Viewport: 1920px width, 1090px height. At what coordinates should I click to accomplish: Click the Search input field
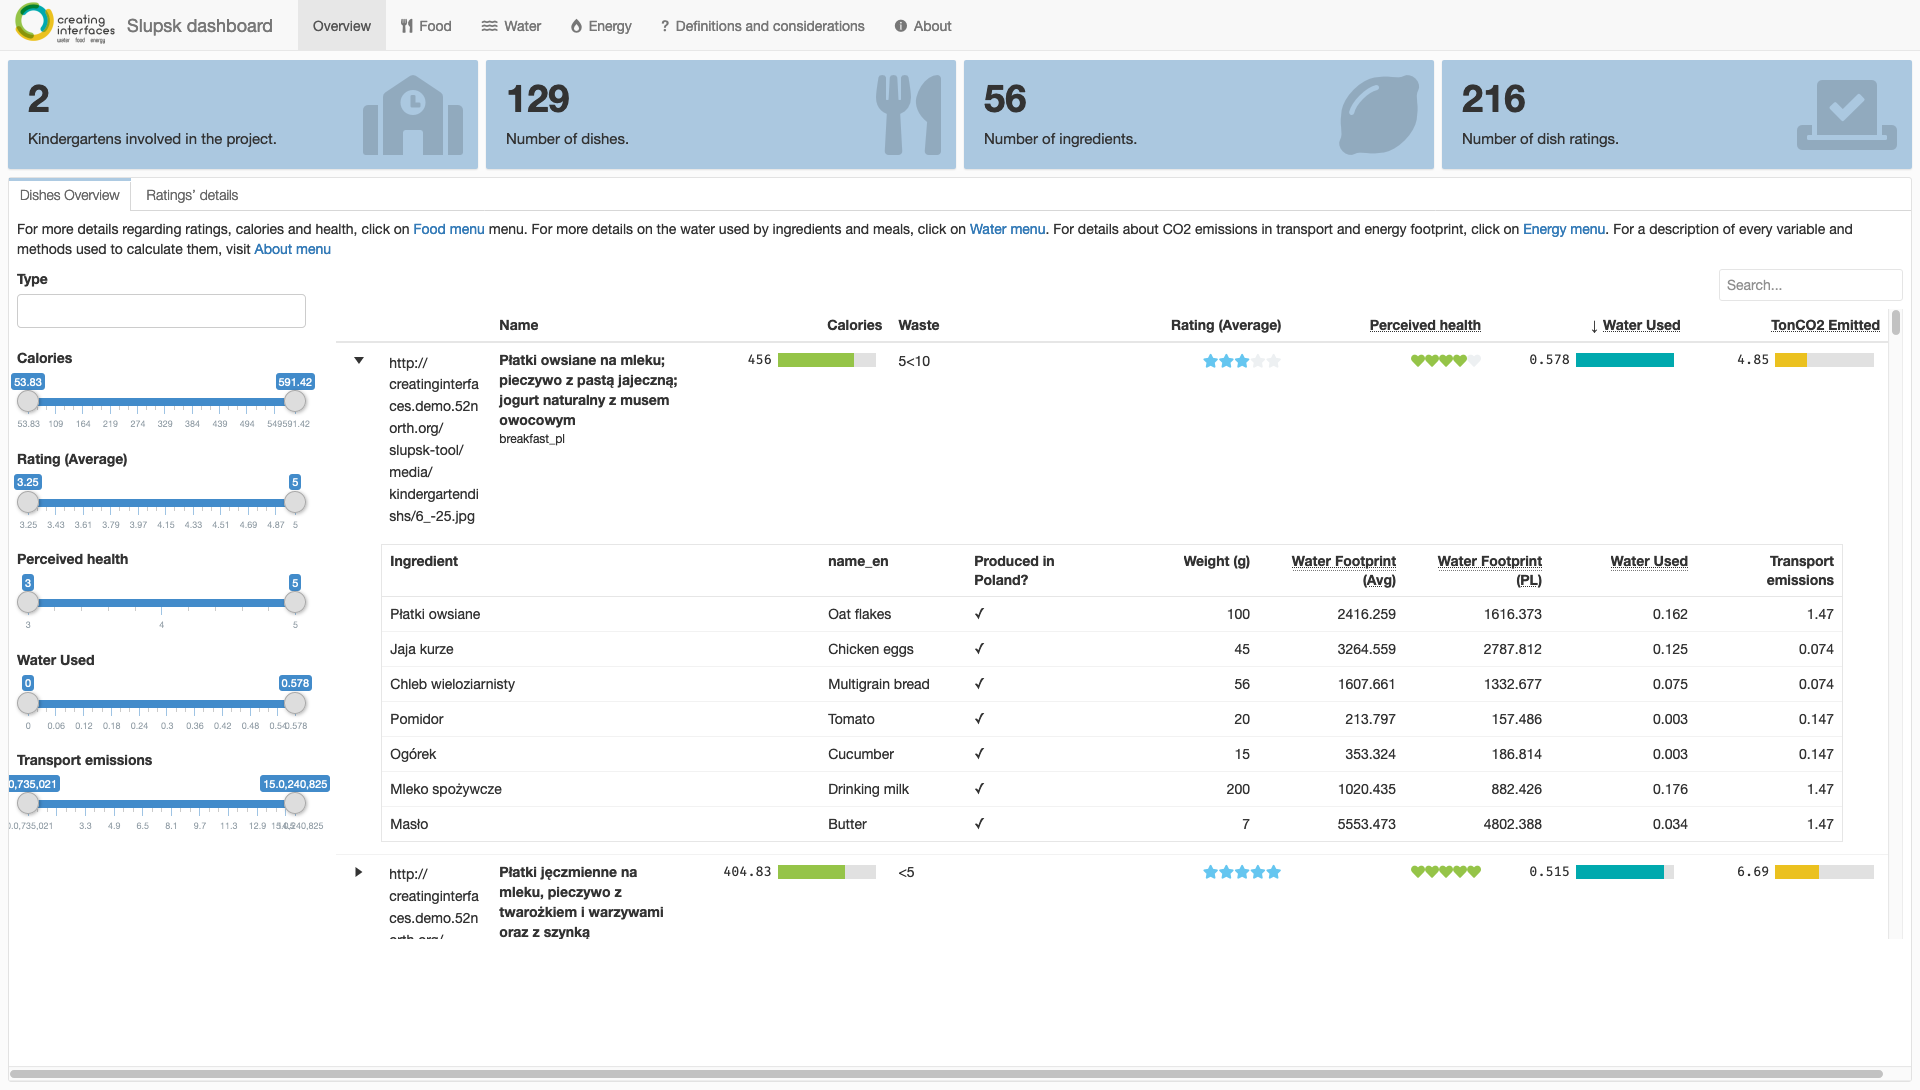(1810, 285)
